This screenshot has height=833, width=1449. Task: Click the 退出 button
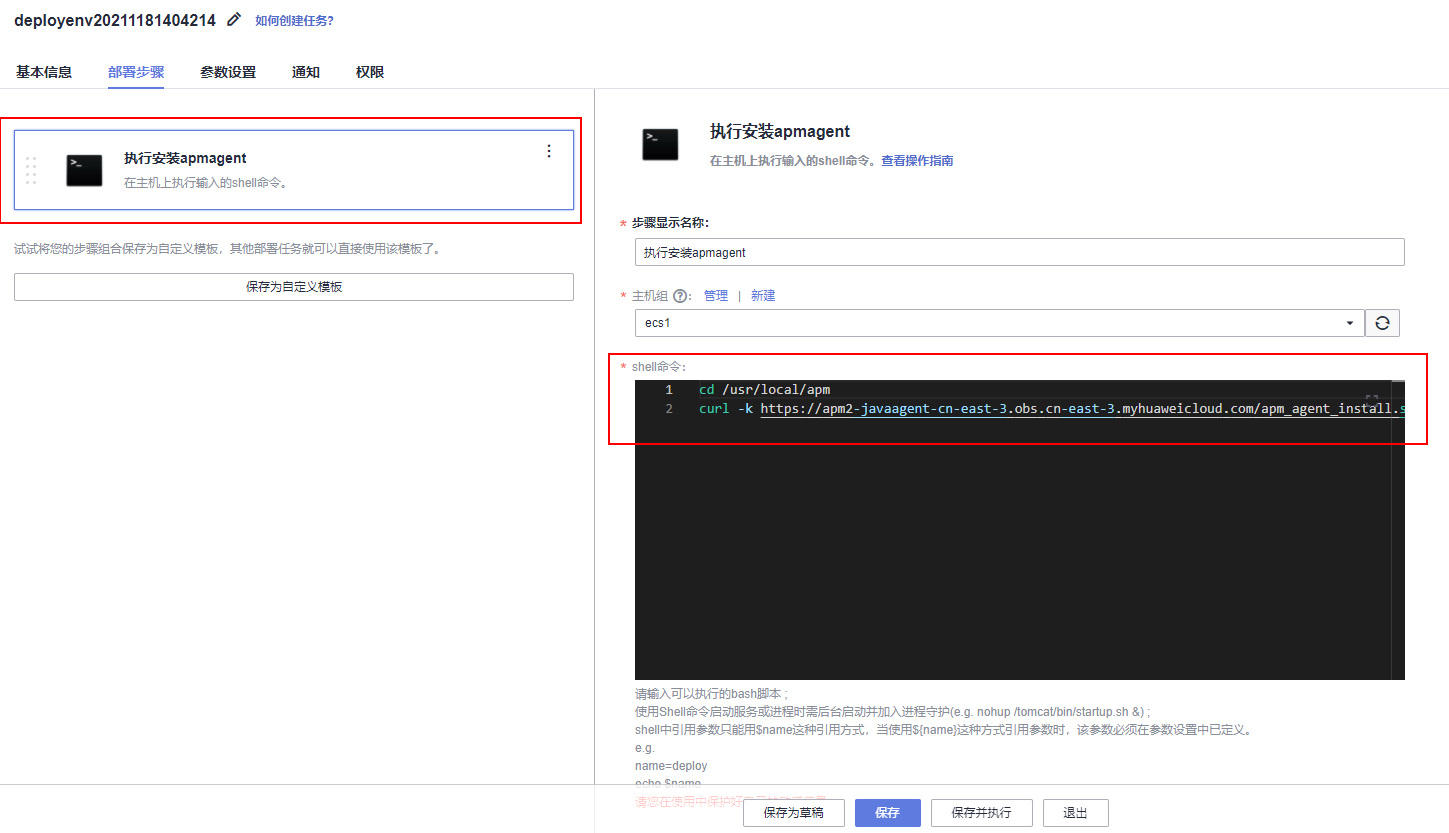[x=1076, y=813]
